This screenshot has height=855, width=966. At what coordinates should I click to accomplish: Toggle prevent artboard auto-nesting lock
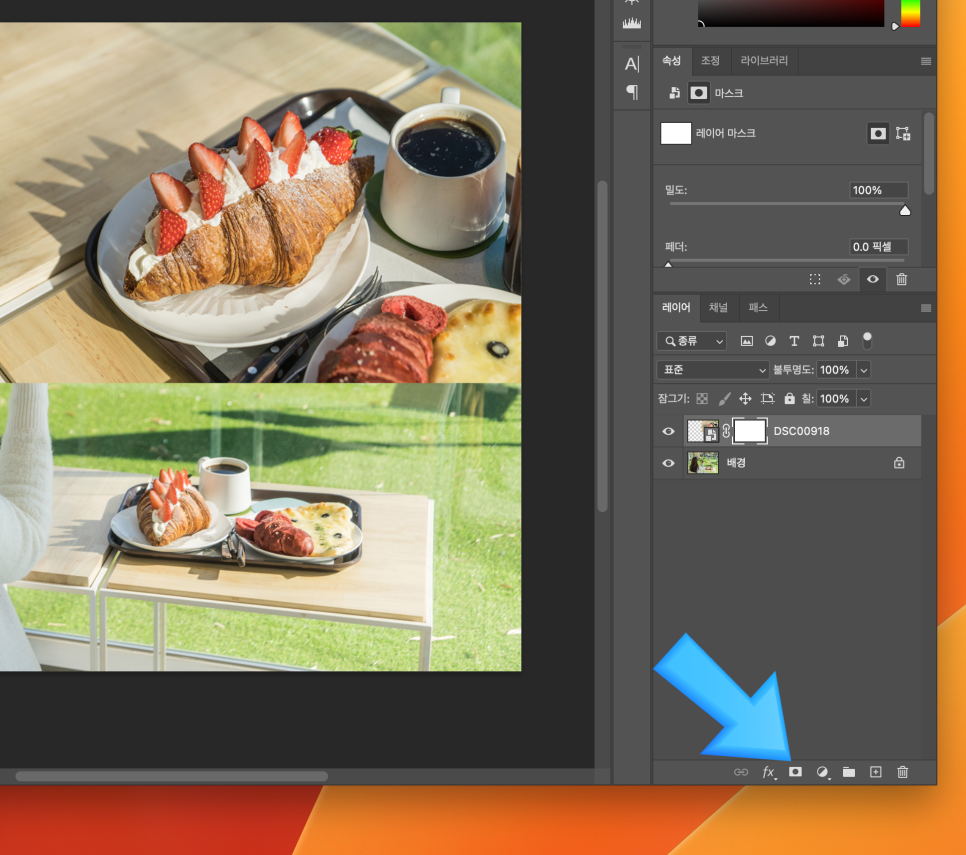pos(768,399)
